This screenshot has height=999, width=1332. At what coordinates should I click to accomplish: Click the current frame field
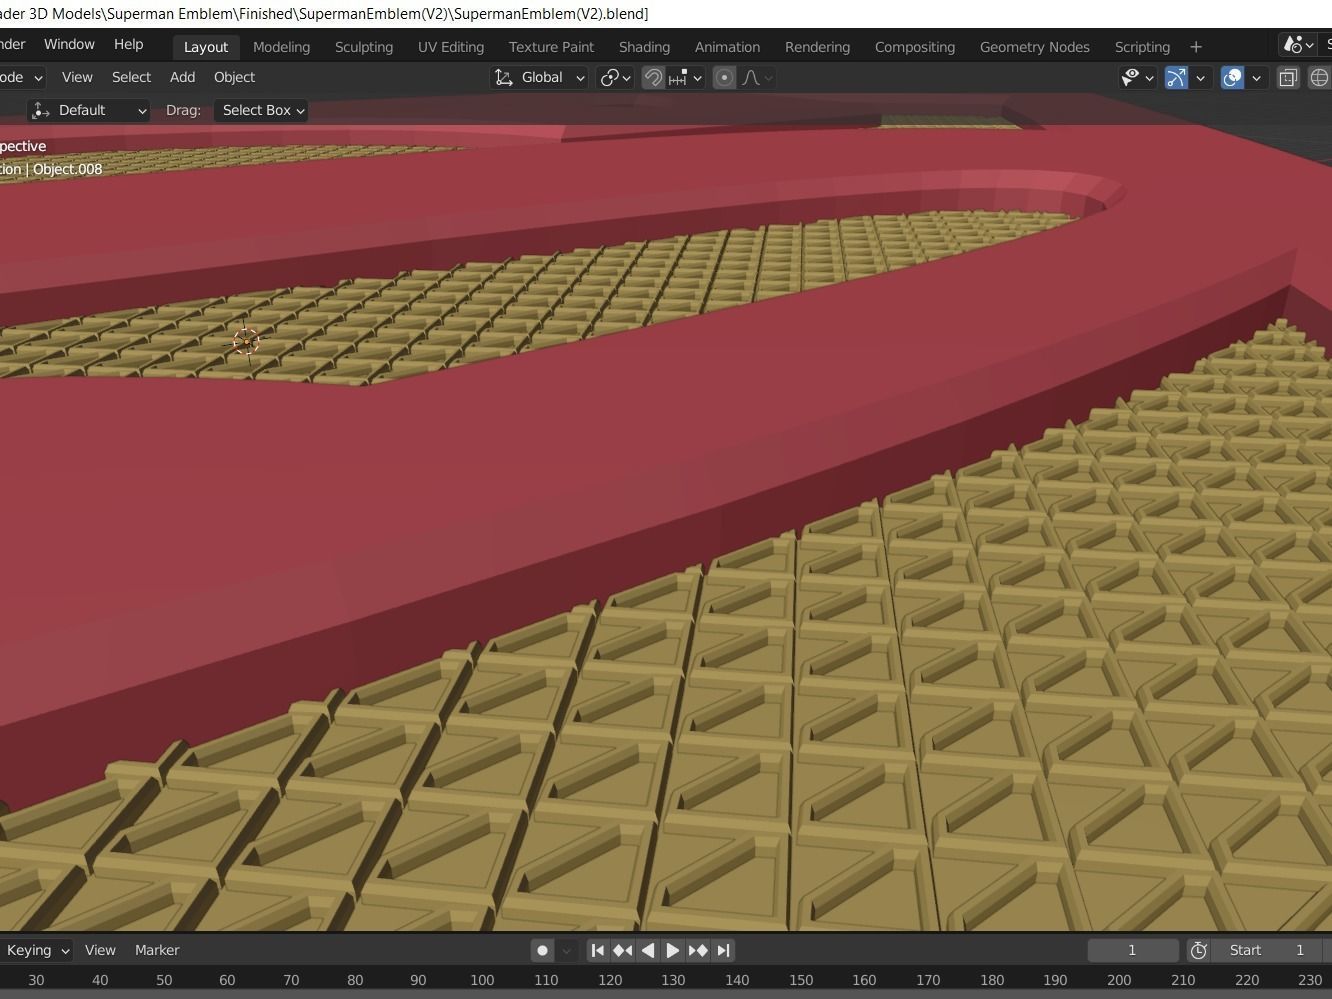tap(1132, 950)
